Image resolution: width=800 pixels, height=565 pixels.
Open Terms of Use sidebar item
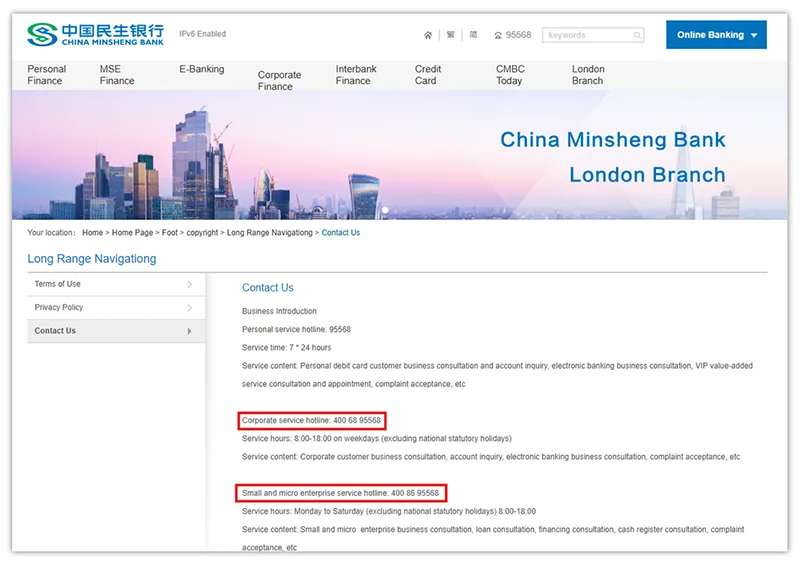(x=116, y=284)
